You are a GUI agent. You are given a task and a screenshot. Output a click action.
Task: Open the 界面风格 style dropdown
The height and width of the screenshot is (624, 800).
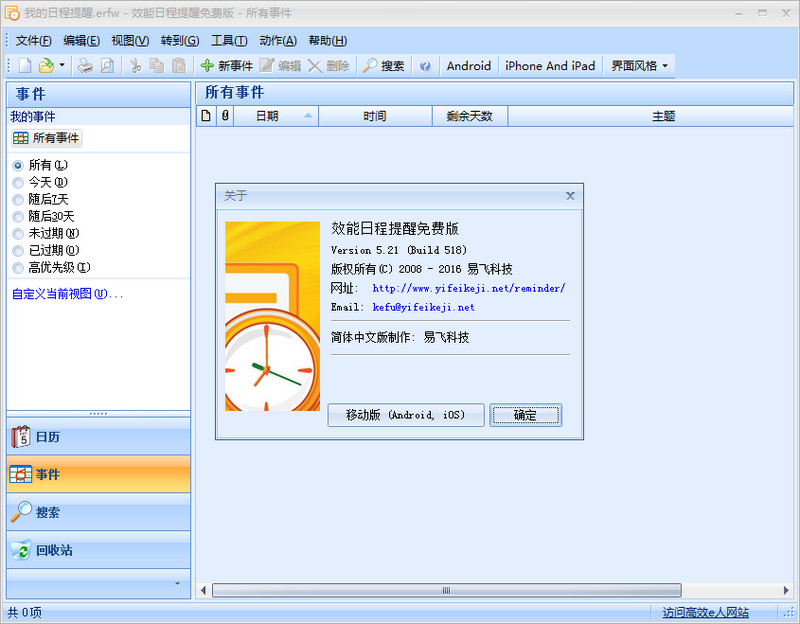[x=639, y=66]
